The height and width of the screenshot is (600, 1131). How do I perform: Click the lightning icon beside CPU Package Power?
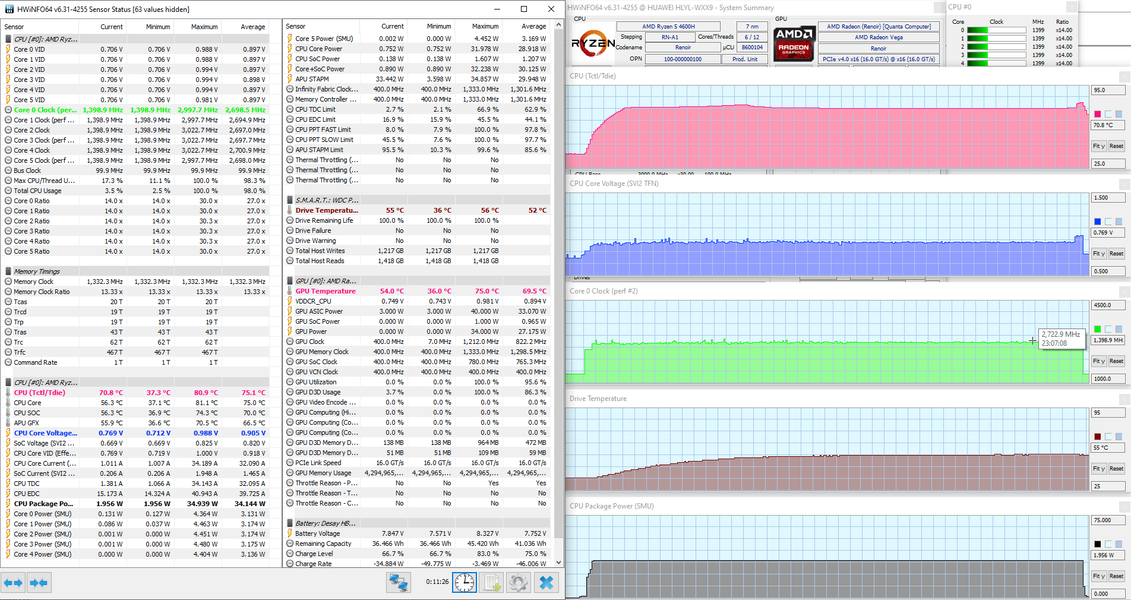click(8, 504)
